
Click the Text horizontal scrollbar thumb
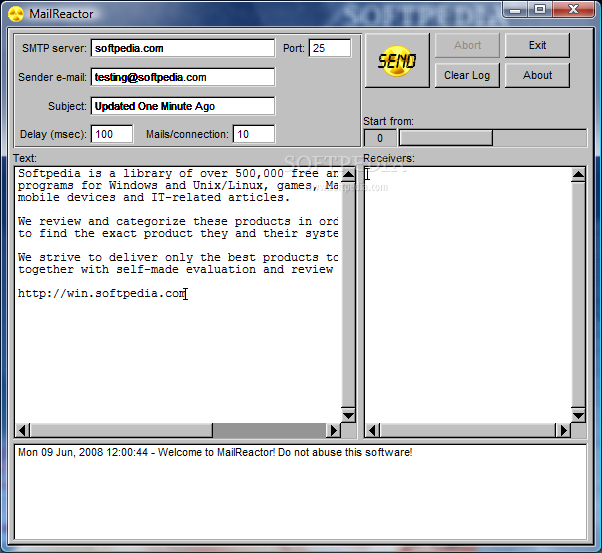point(121,430)
